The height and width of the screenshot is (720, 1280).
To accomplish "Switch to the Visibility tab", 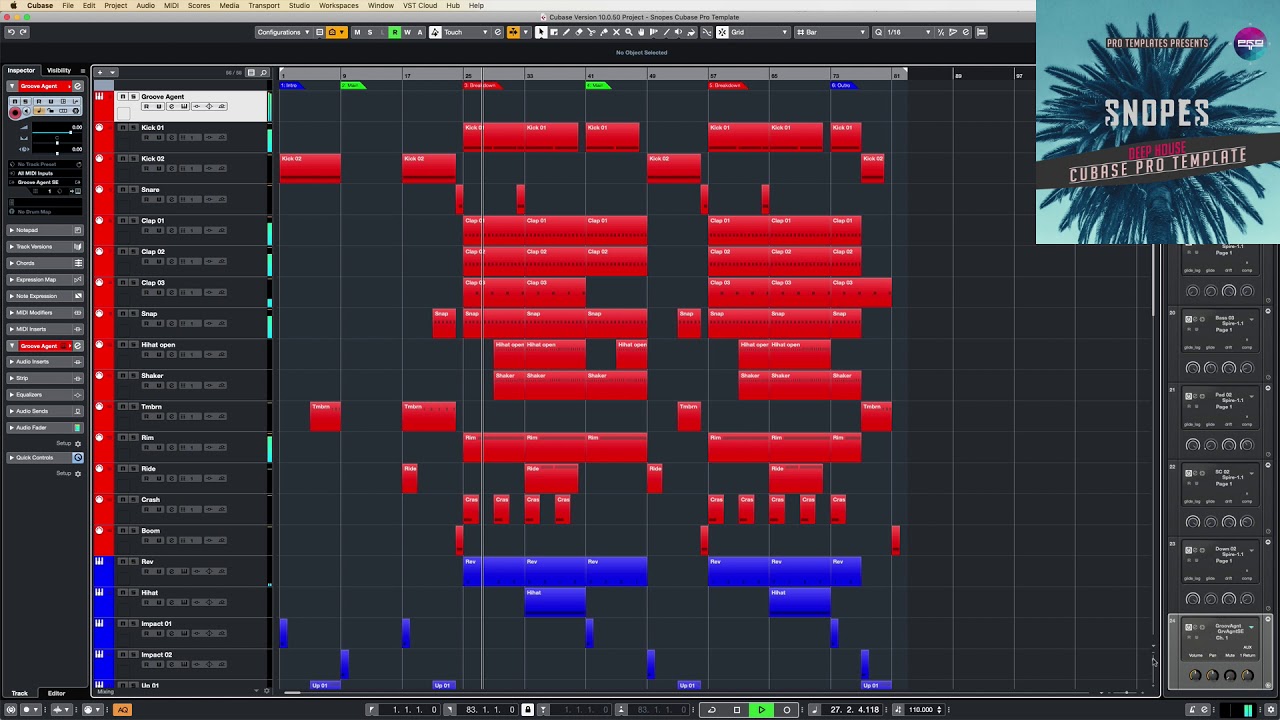I will (59, 70).
